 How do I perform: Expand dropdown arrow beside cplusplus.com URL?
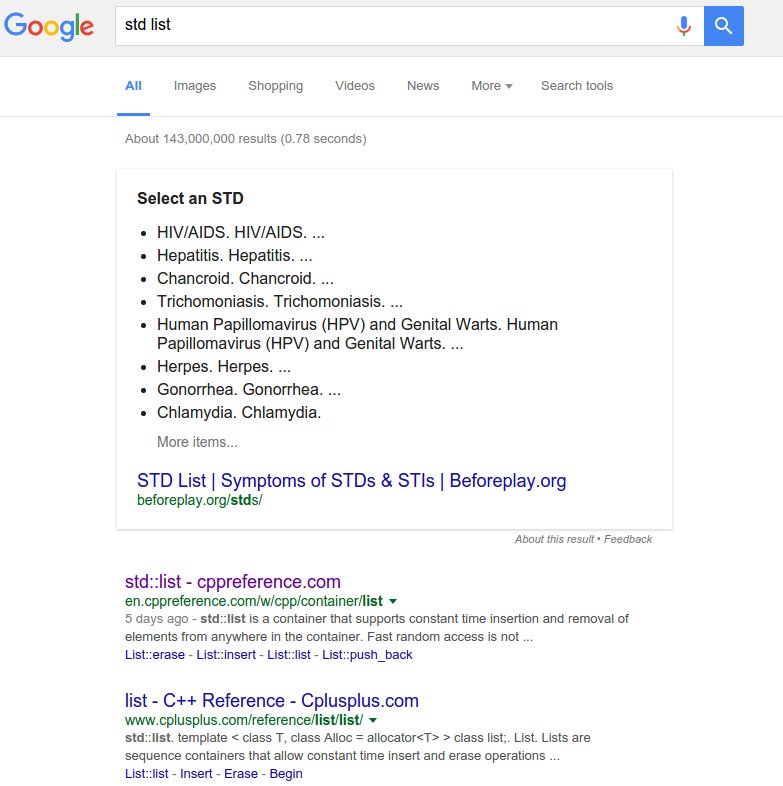point(373,720)
